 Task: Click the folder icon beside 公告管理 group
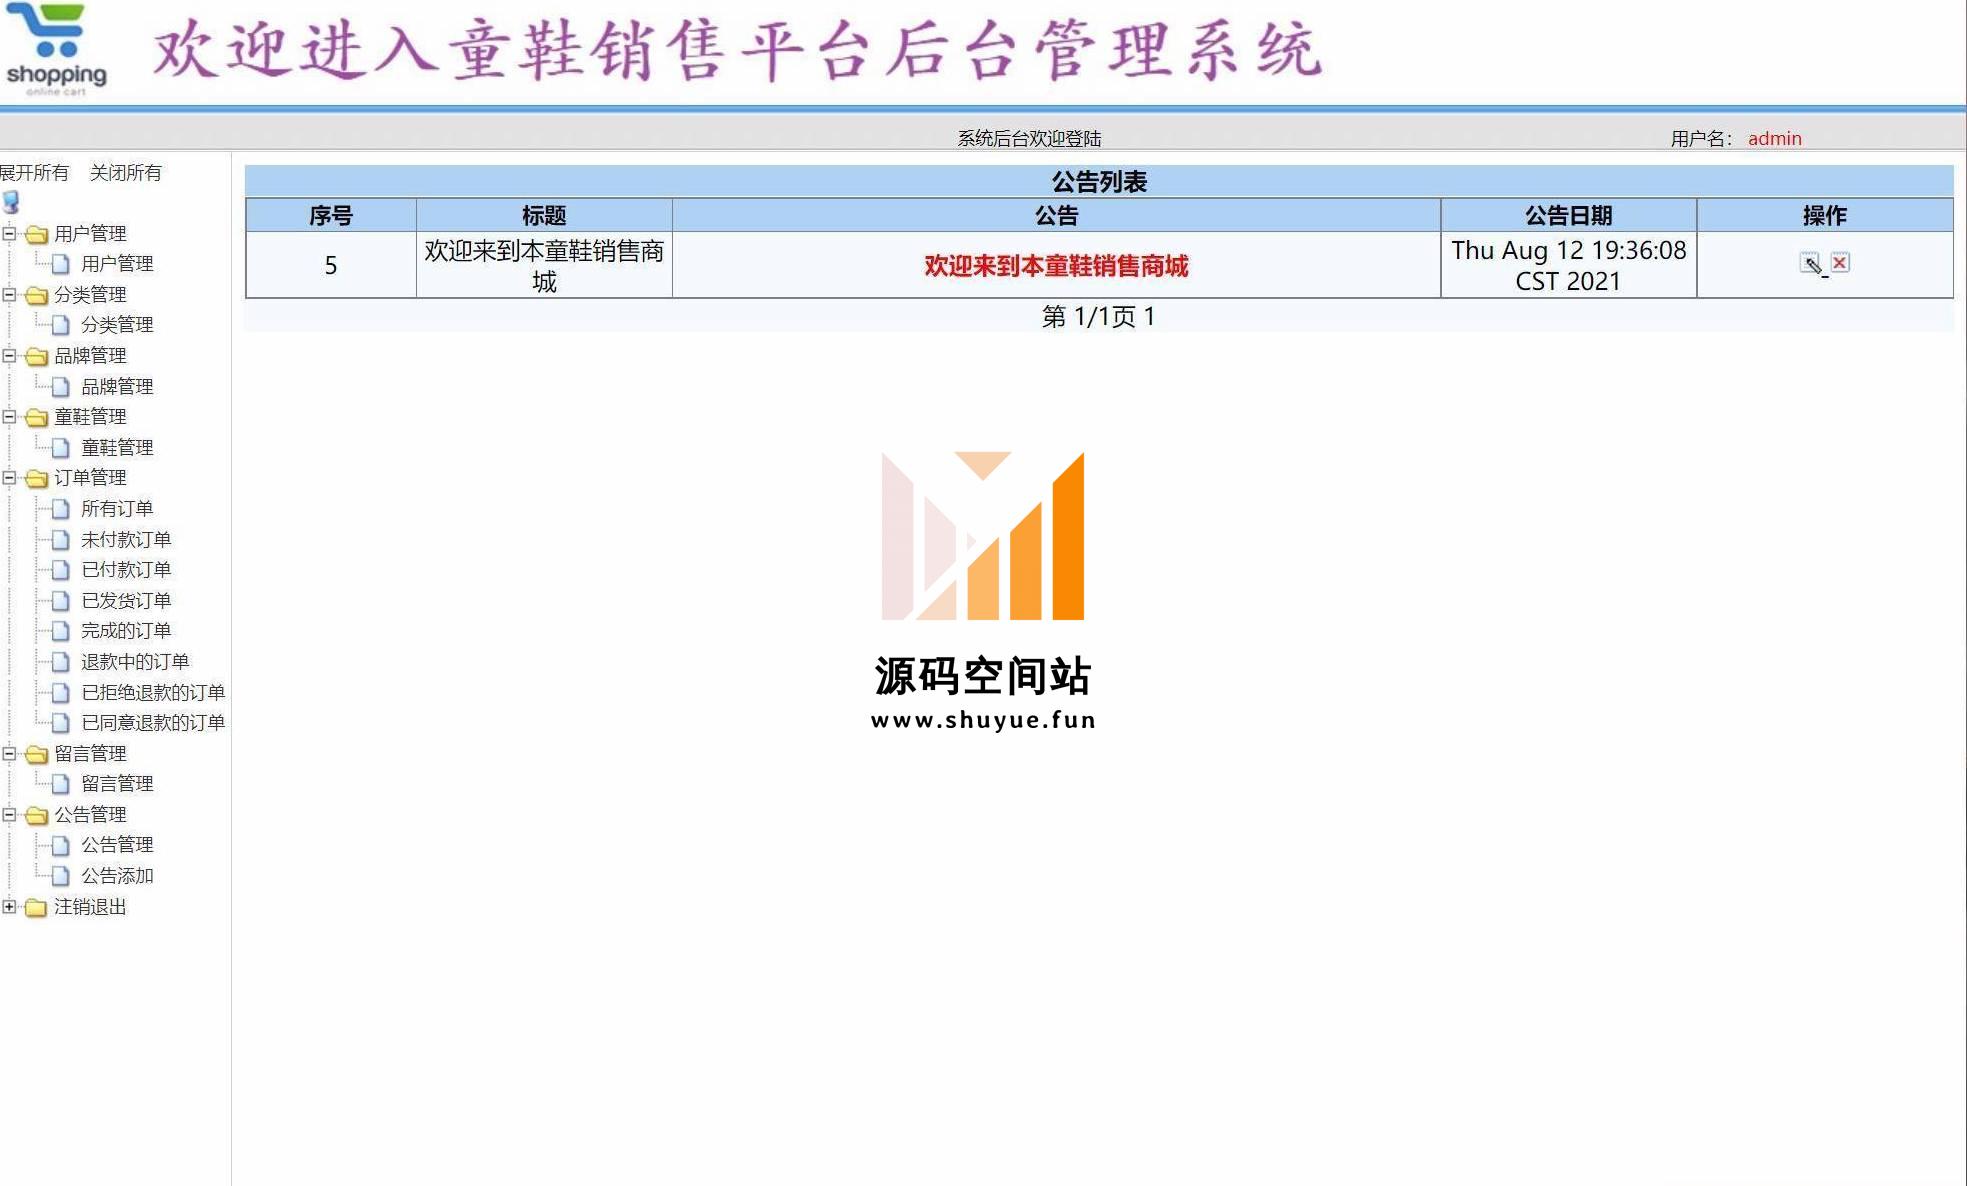coord(37,815)
